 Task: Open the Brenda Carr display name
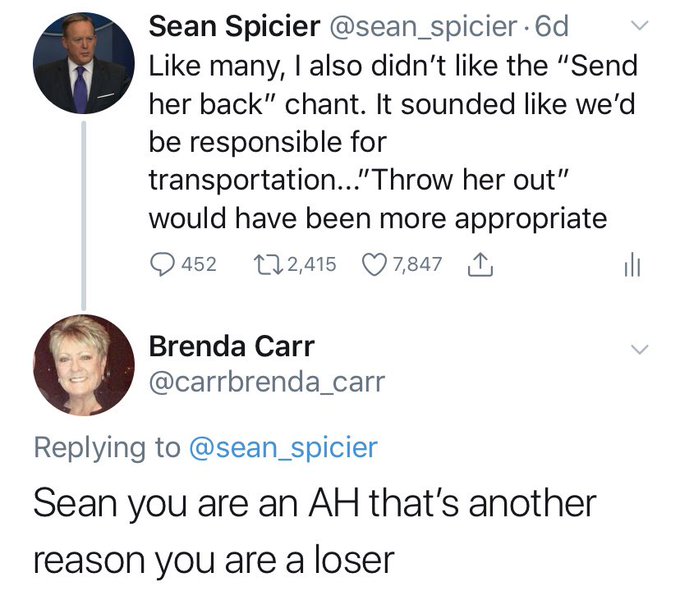click(x=232, y=346)
